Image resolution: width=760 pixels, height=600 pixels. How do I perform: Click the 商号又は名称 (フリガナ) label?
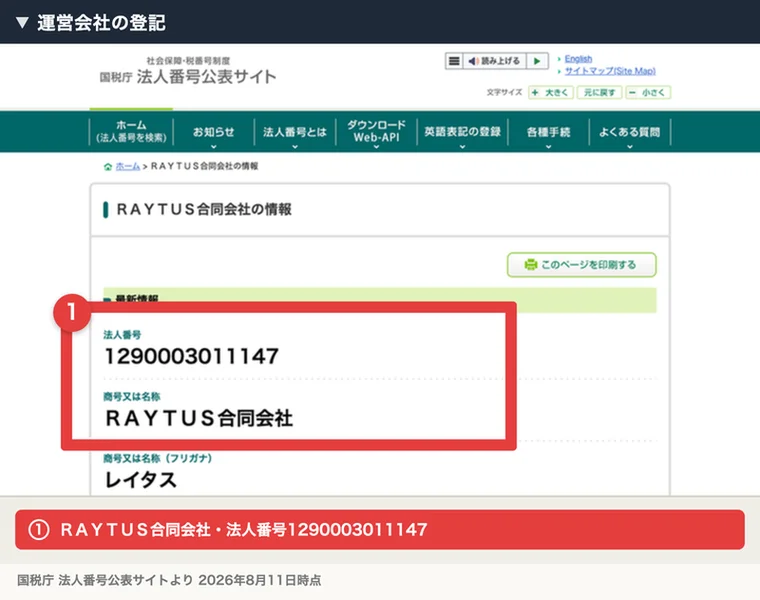click(x=158, y=458)
